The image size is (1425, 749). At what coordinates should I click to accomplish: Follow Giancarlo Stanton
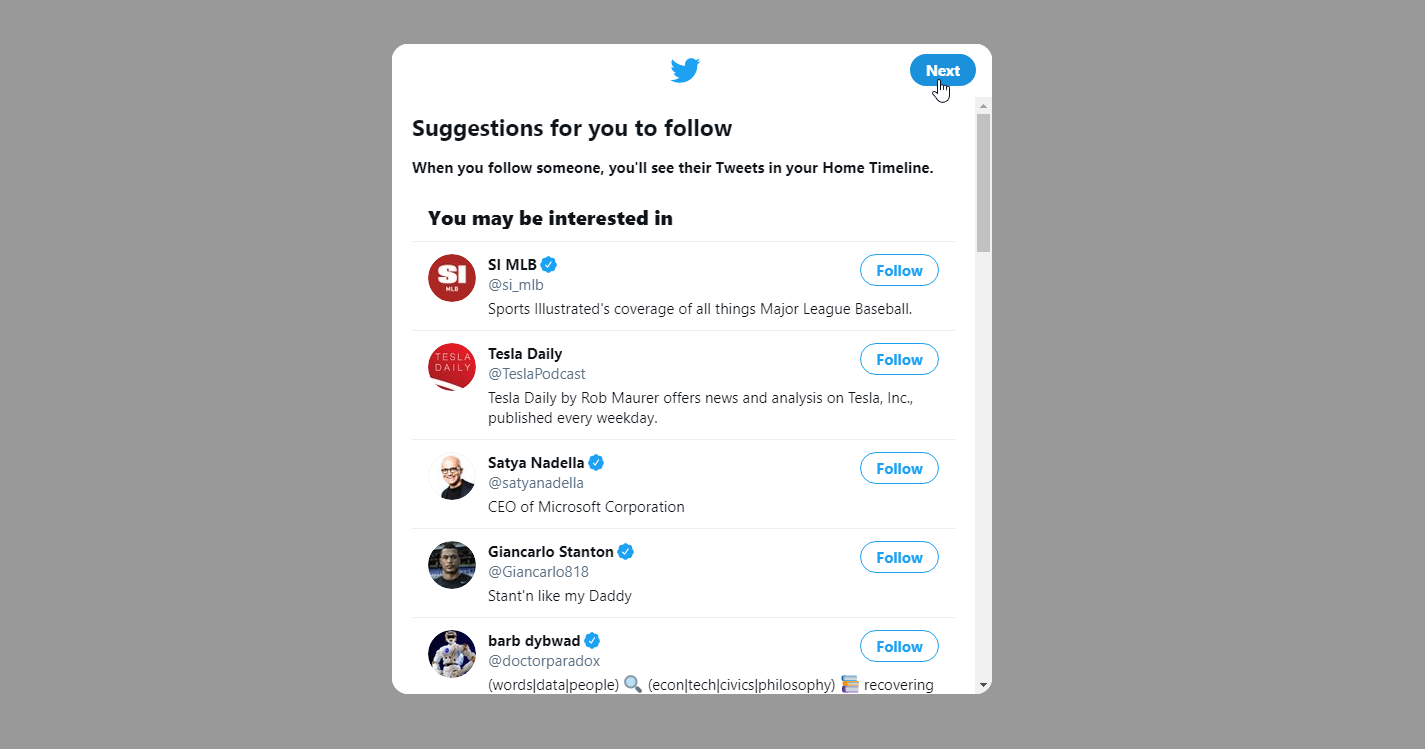(899, 557)
